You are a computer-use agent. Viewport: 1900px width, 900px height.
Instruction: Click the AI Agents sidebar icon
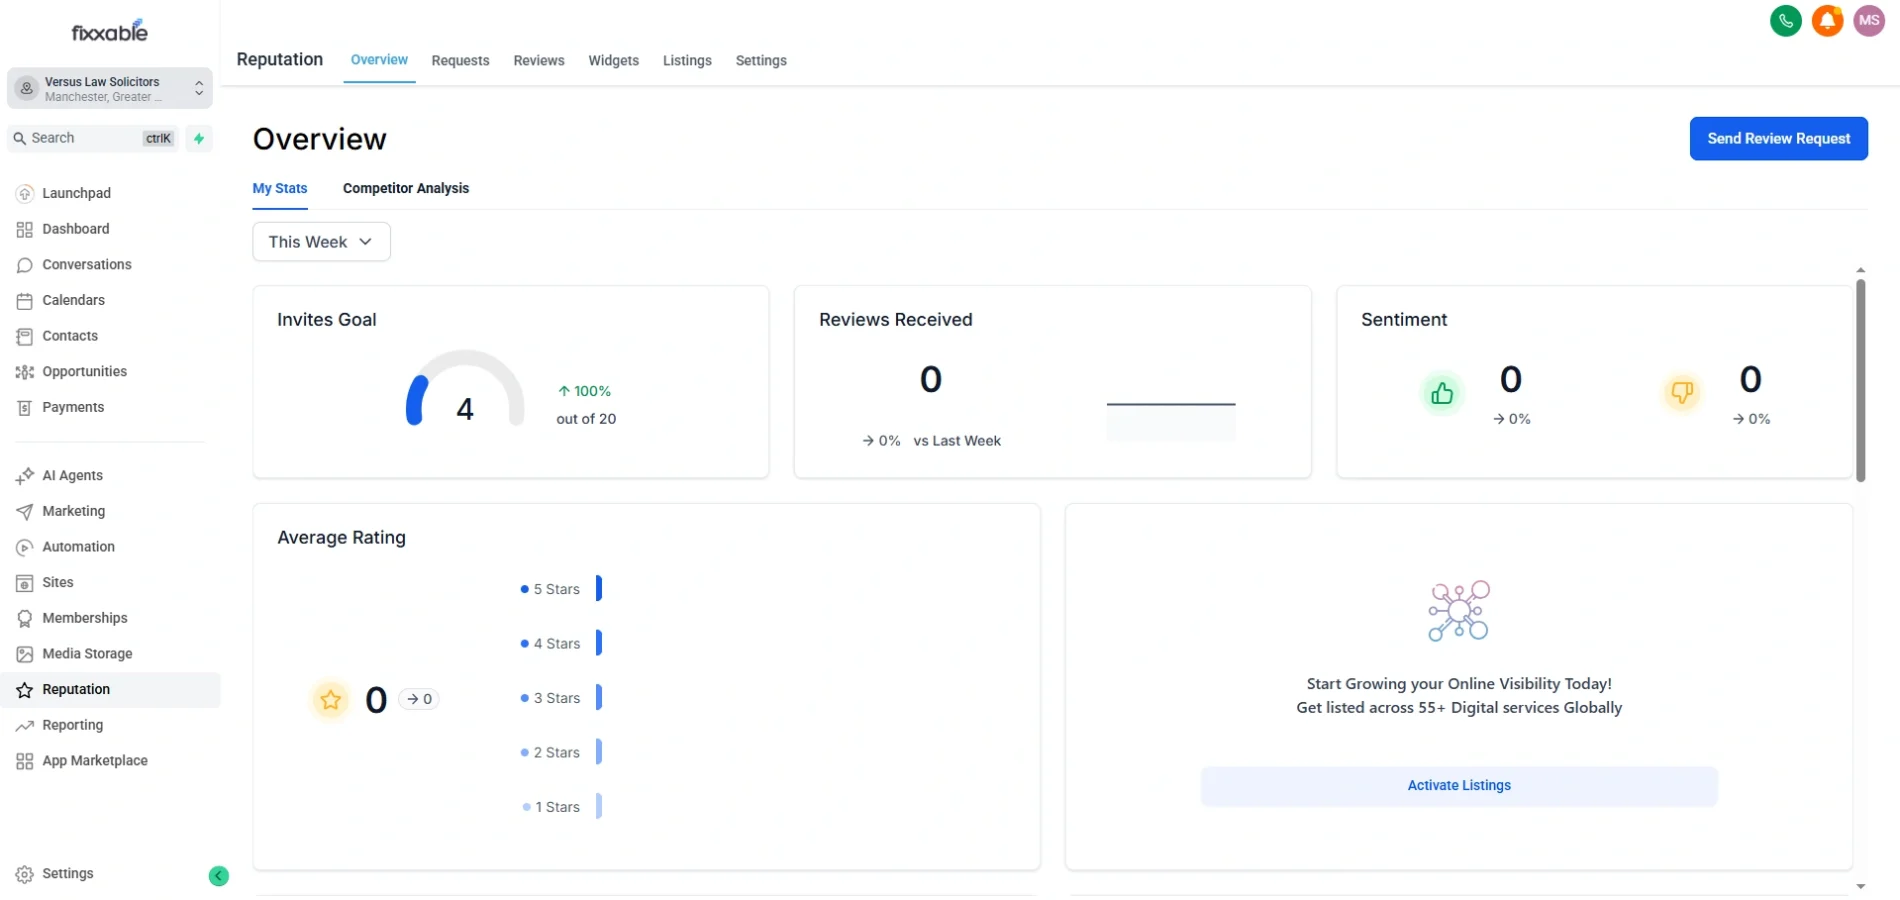(x=25, y=475)
